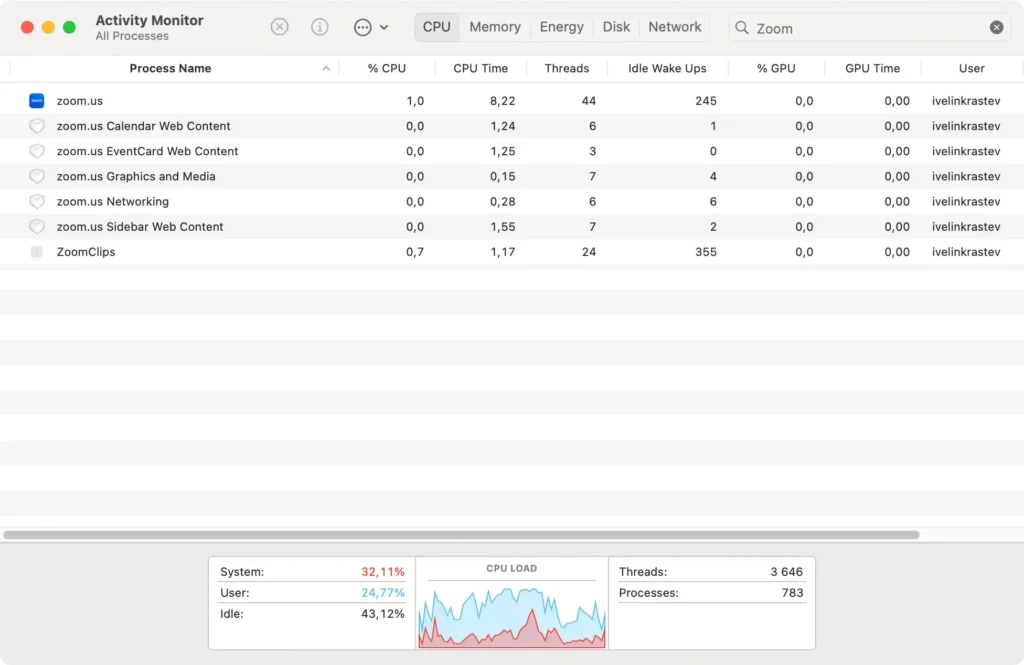Sort by the % GPU column
This screenshot has width=1024, height=665.
tap(776, 69)
